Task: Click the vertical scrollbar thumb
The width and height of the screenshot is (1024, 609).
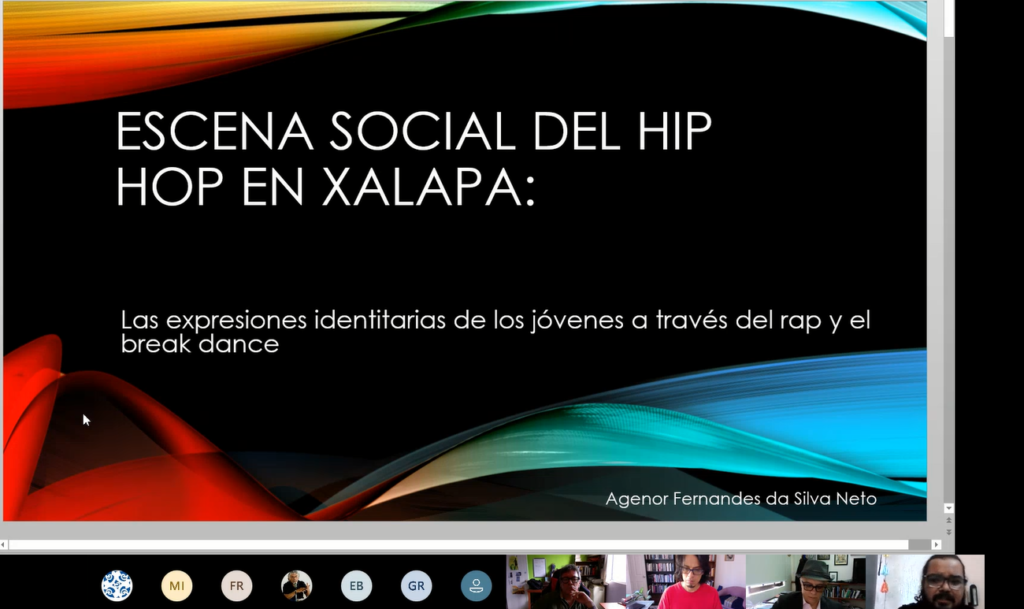Action: tap(948, 20)
